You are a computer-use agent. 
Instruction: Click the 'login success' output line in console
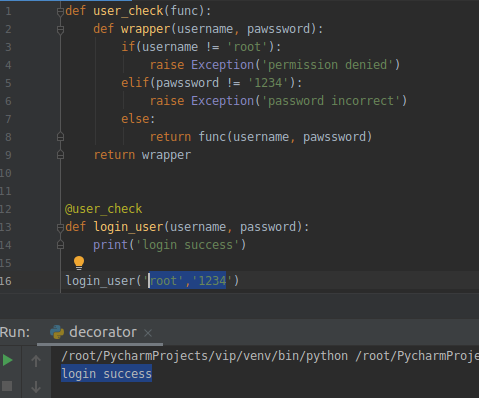107,374
